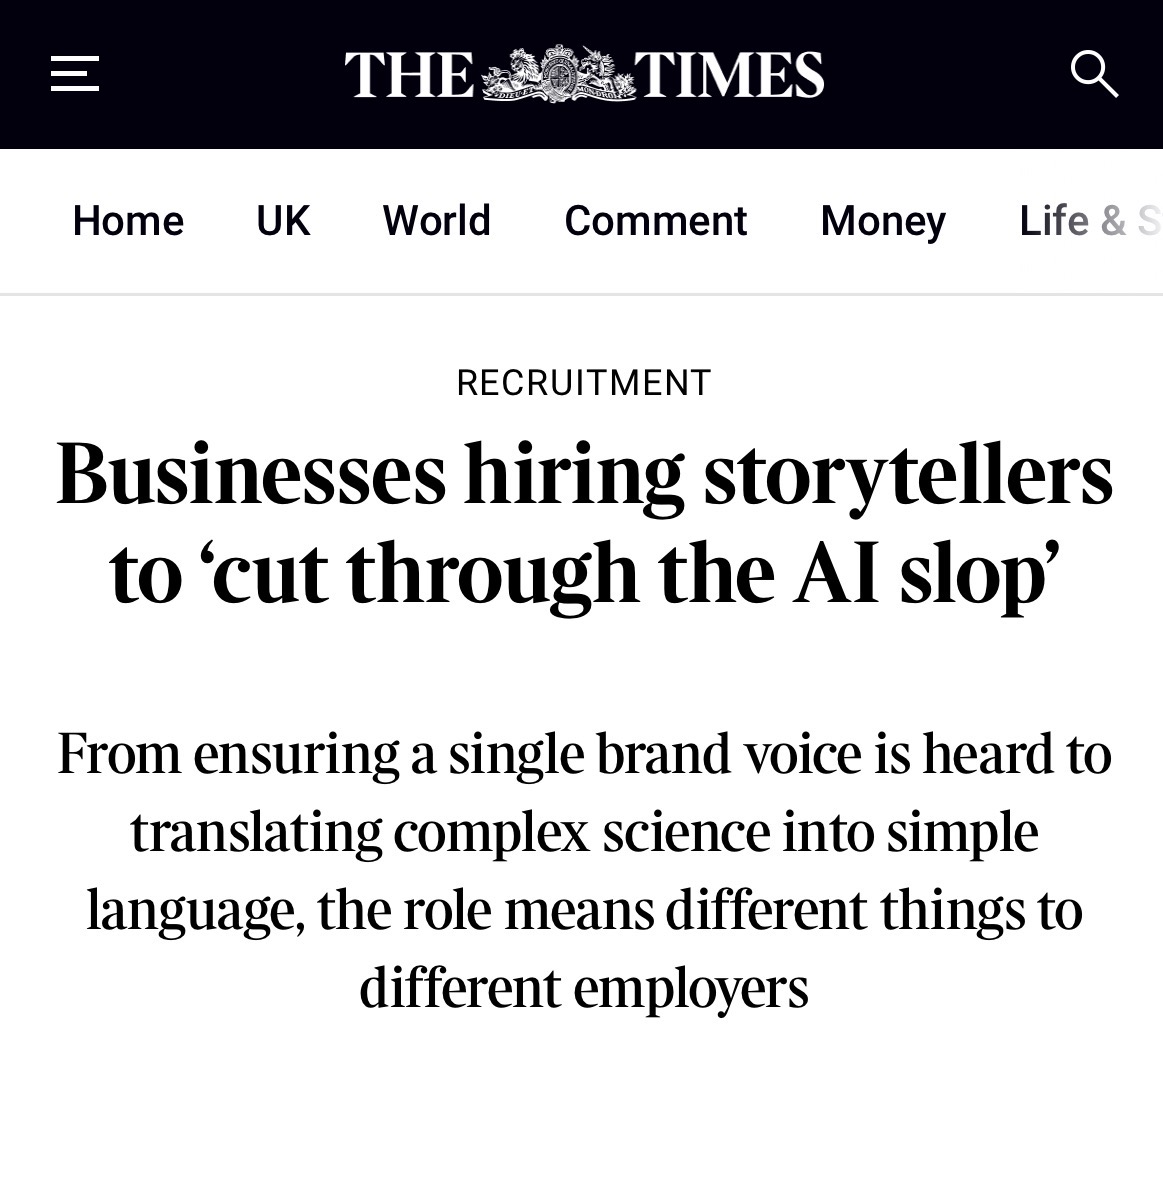
Task: Select the Comment section tab
Action: point(655,221)
